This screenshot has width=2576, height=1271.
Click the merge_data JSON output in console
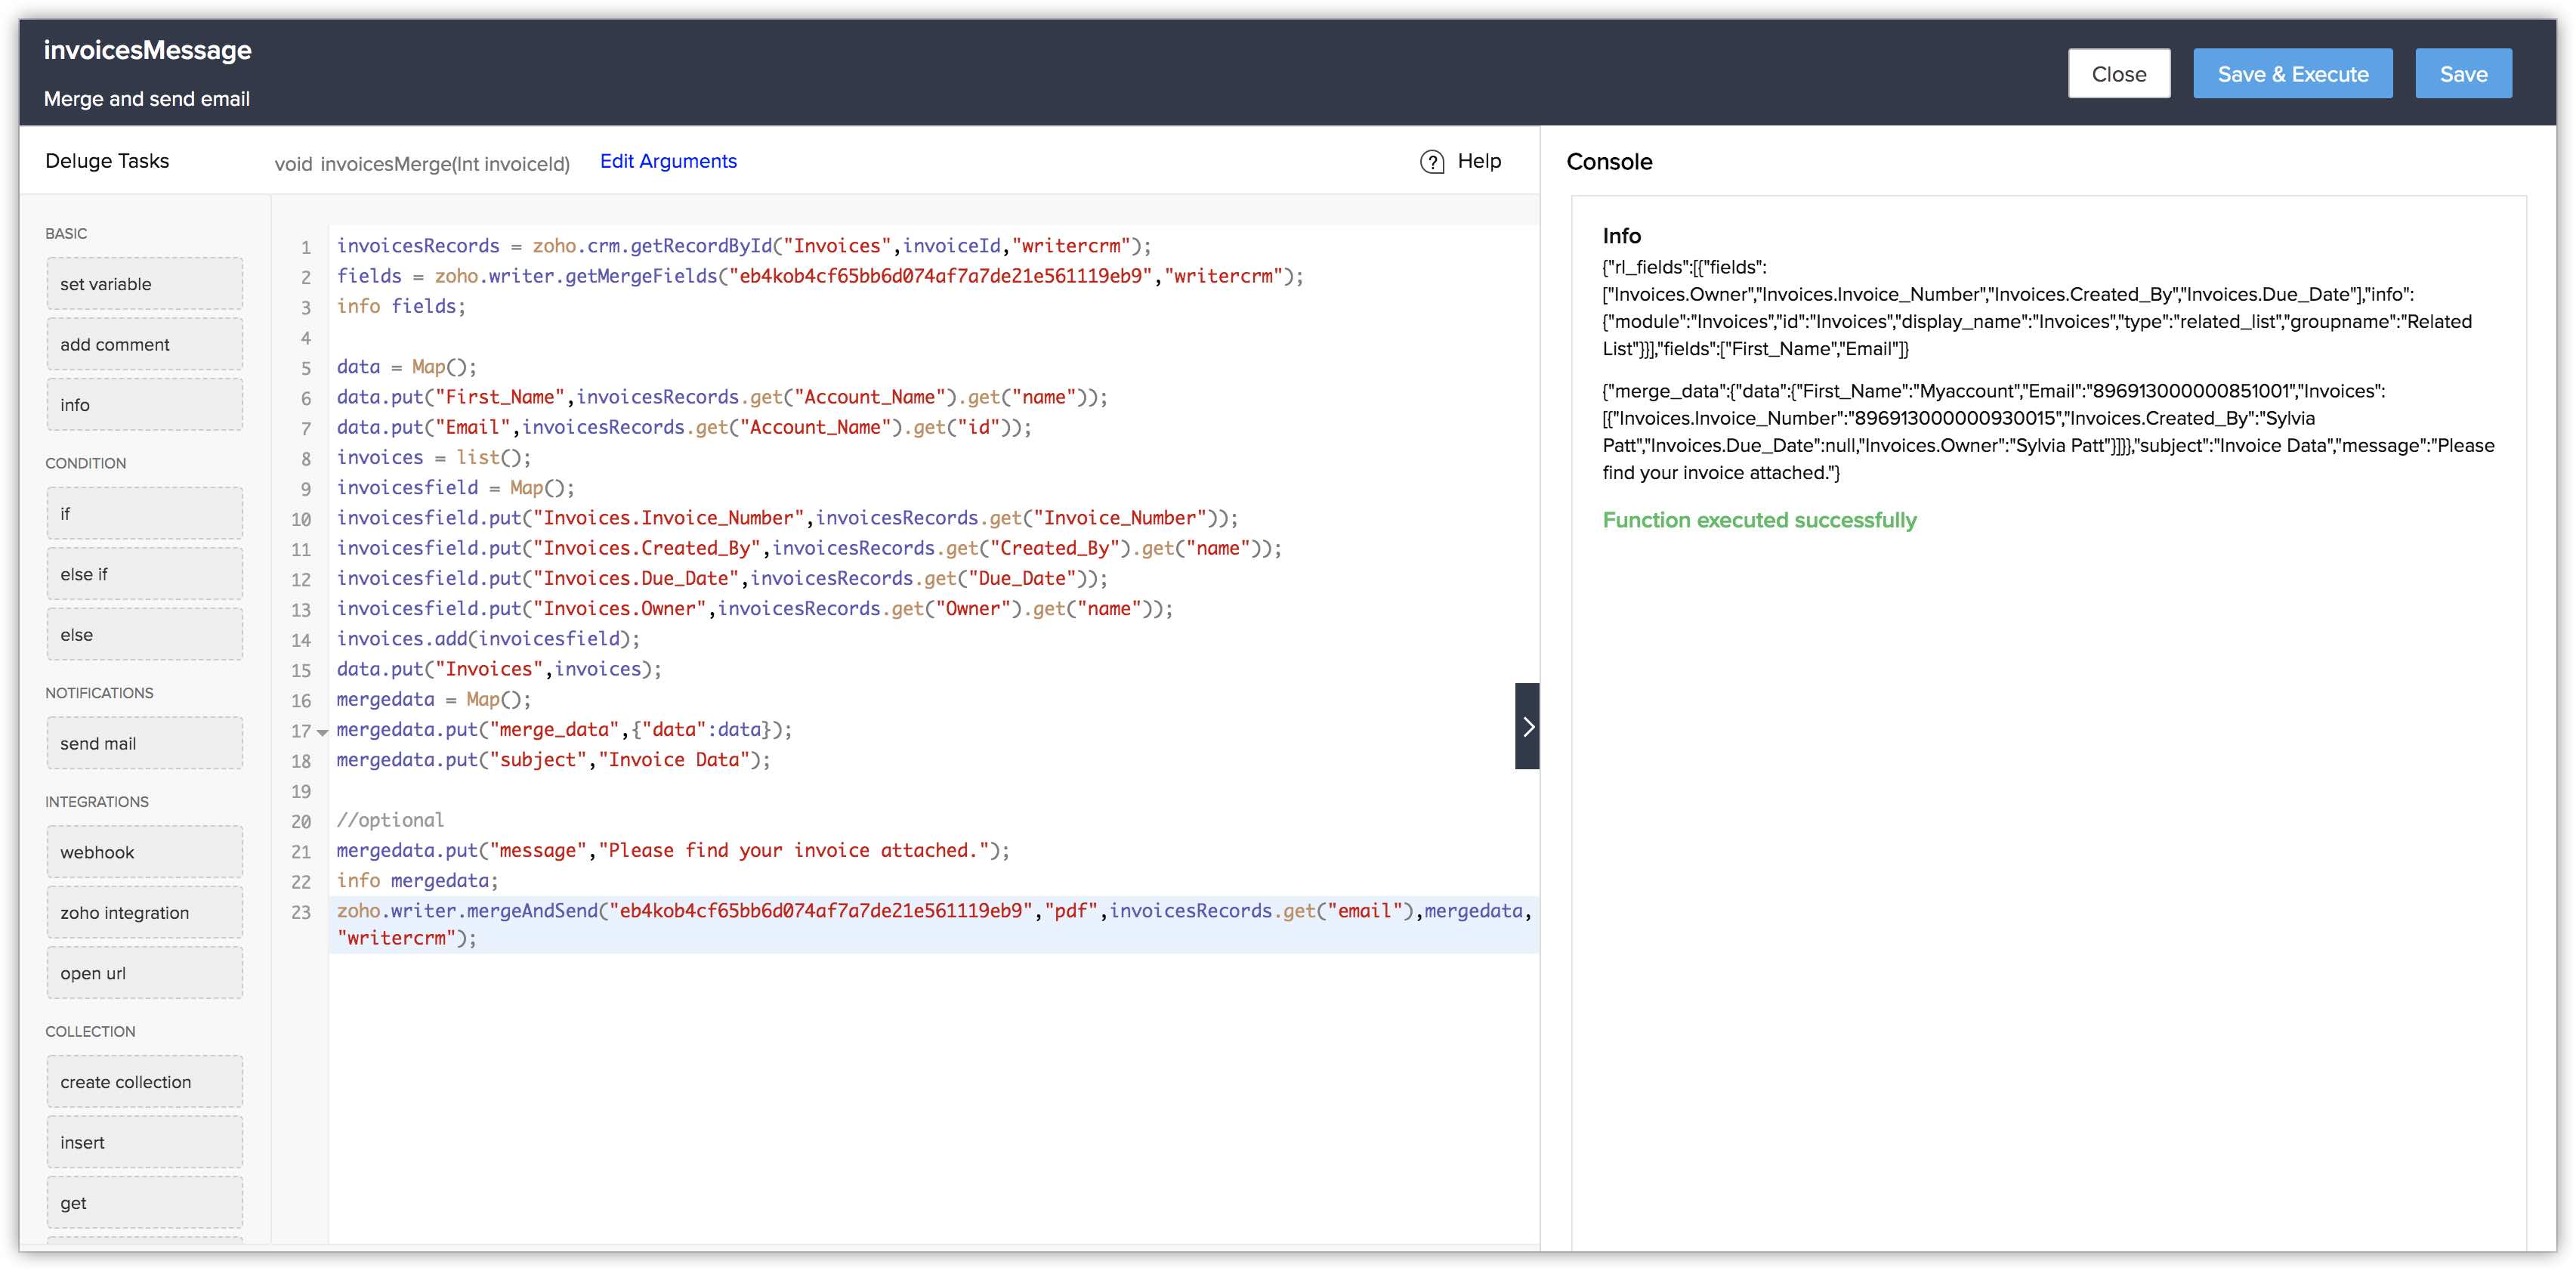[2048, 432]
